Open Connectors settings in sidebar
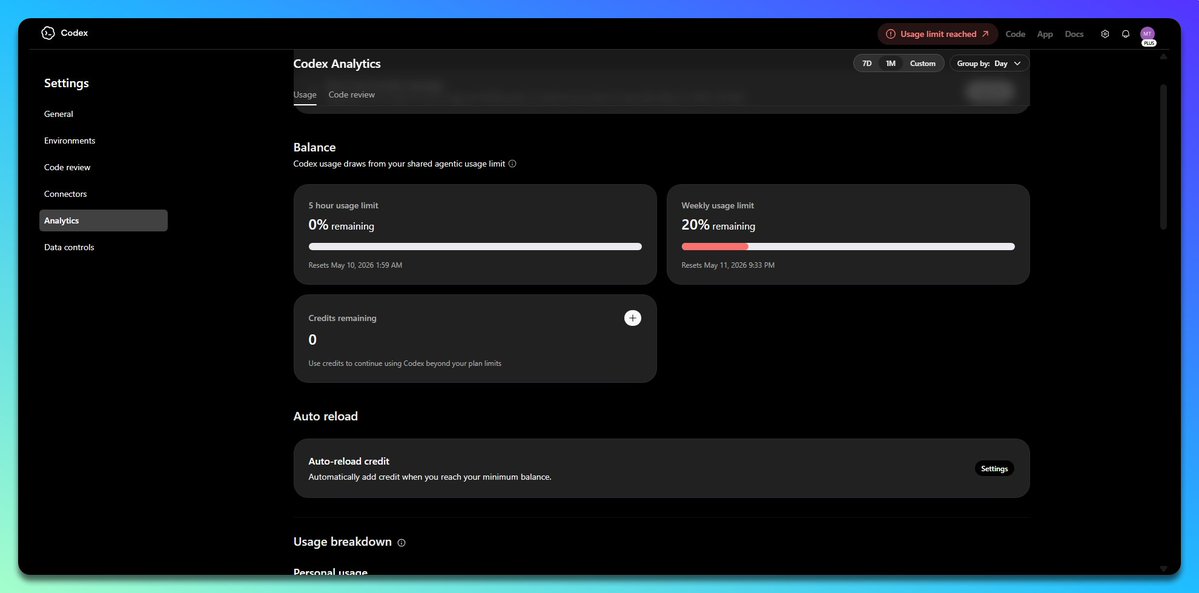 [x=103, y=194]
